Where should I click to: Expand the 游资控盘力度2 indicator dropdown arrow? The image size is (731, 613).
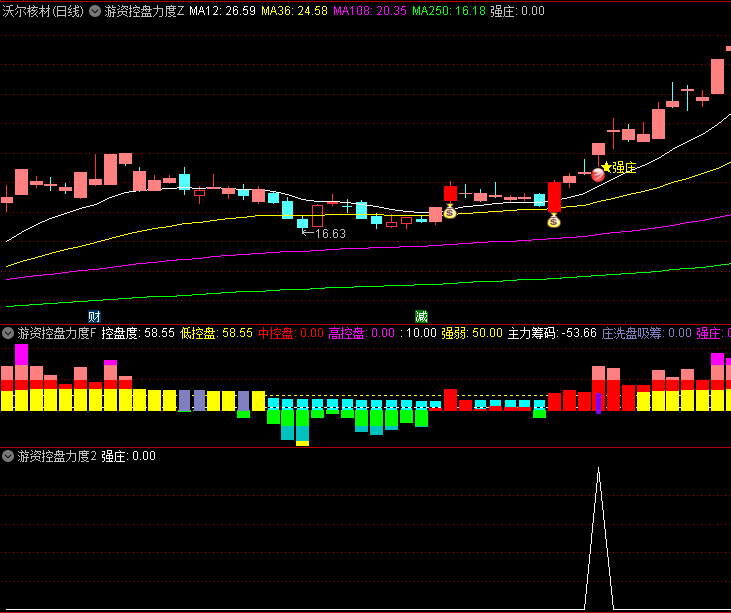coord(8,456)
